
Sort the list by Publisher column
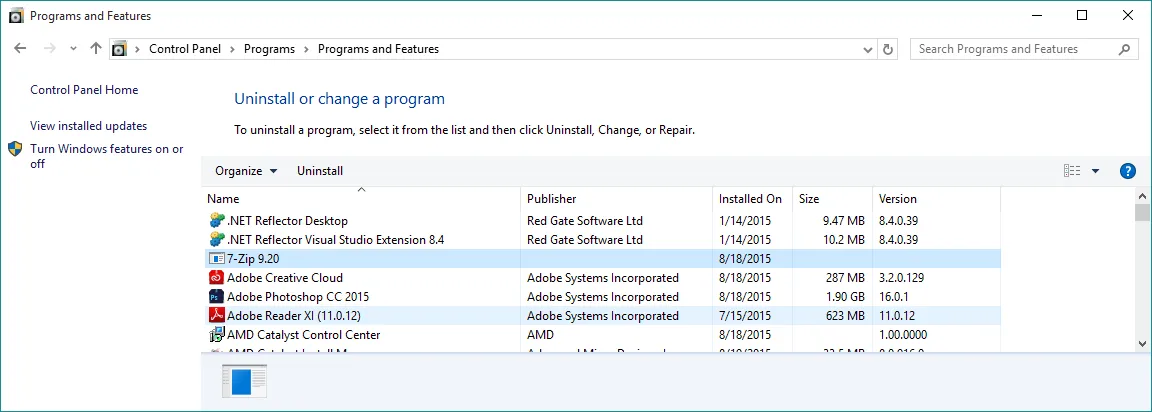coord(552,199)
